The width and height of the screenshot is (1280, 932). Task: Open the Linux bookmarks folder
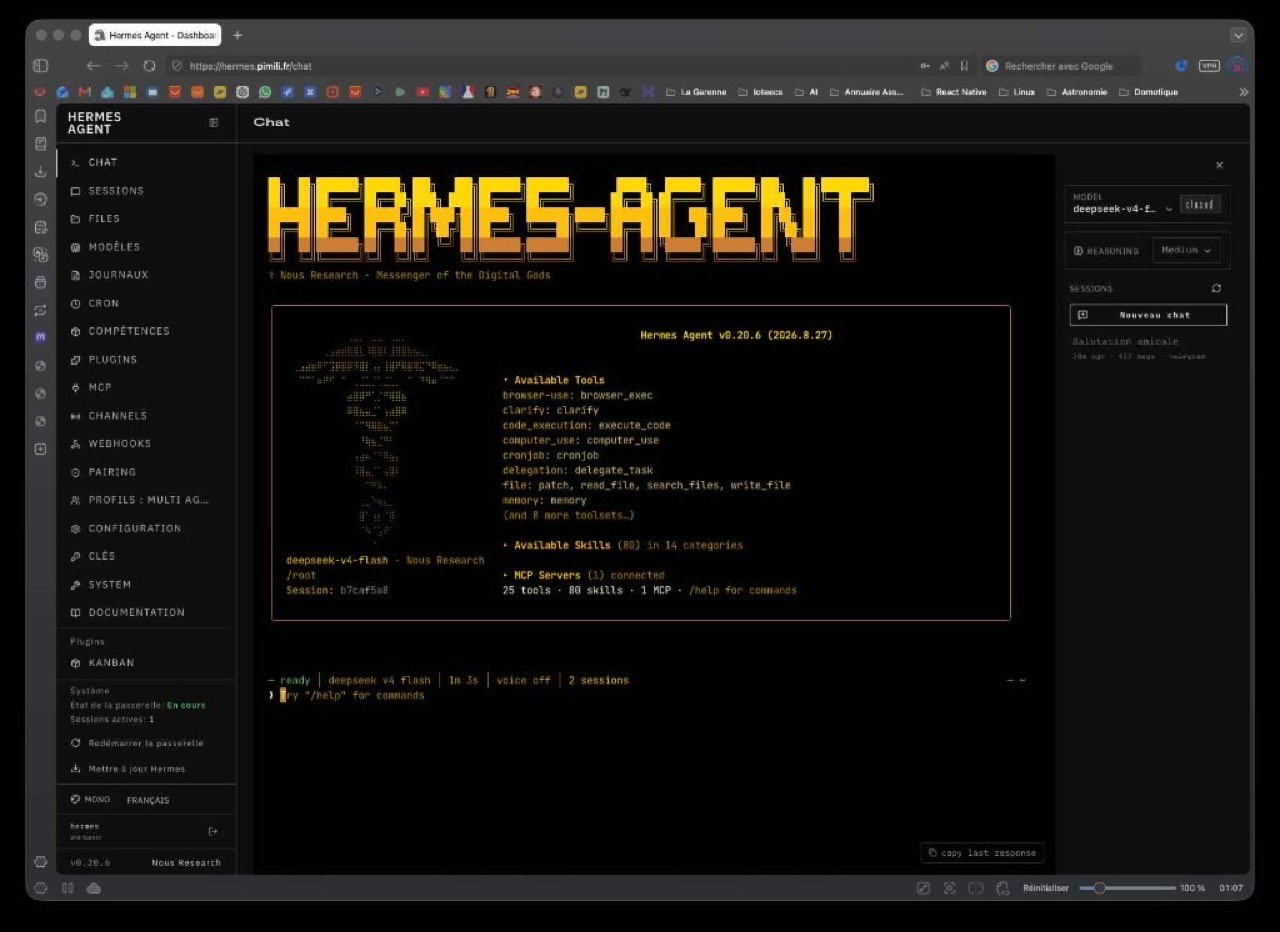1016,92
